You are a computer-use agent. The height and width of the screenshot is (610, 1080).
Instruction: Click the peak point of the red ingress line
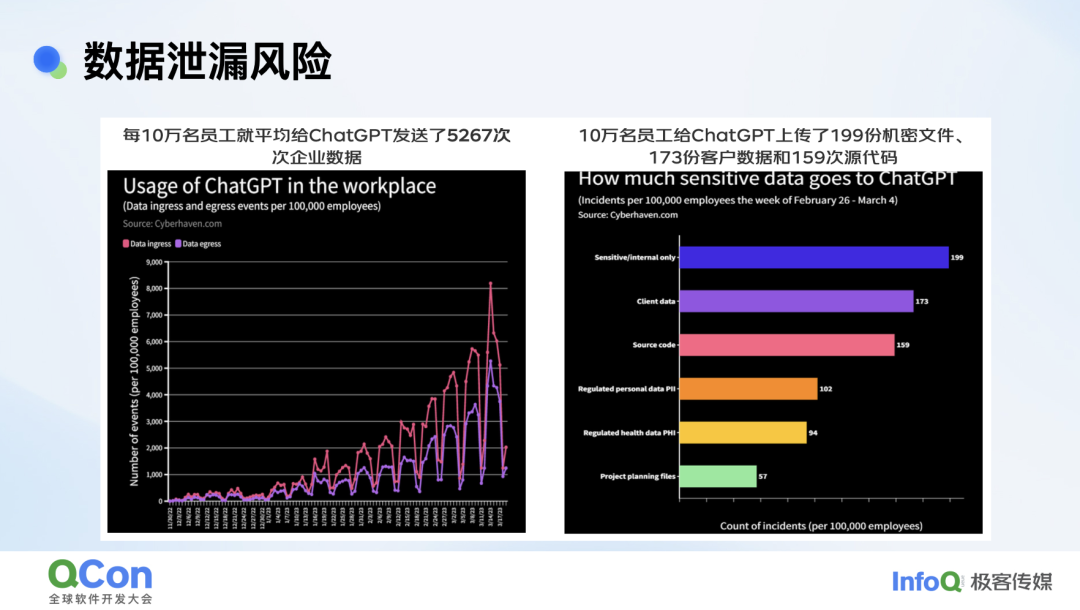click(490, 283)
